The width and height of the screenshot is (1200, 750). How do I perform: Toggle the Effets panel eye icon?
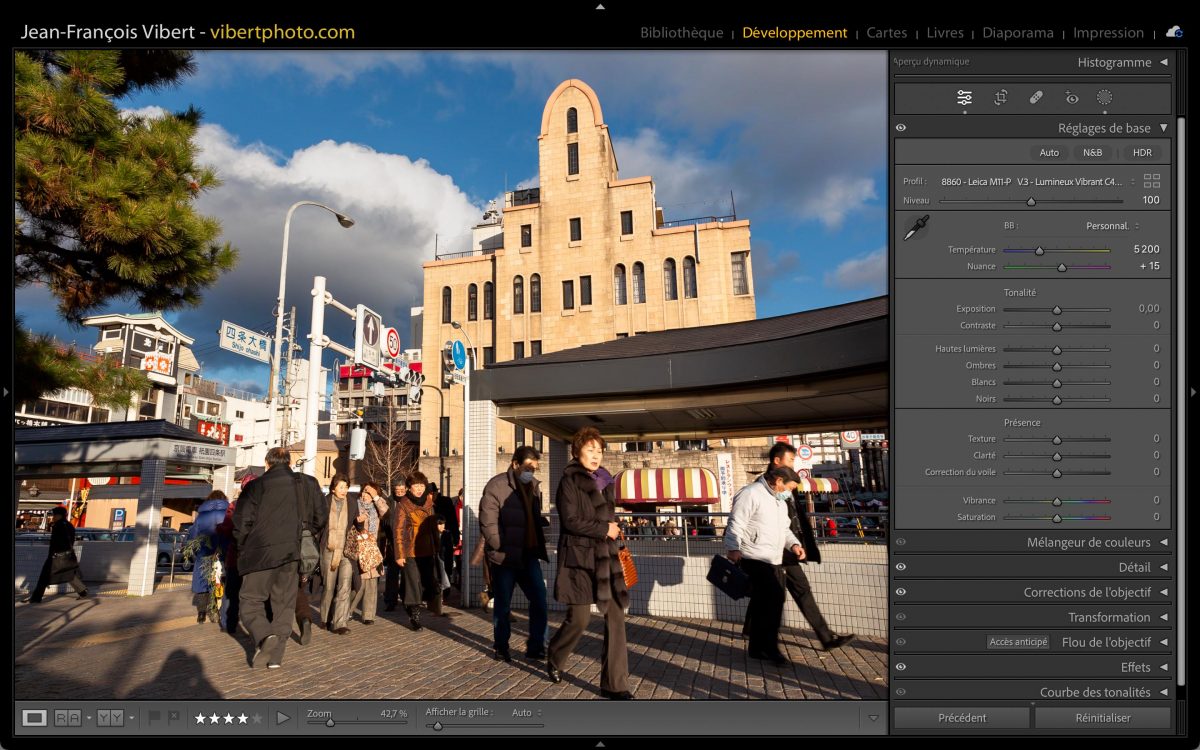[901, 667]
